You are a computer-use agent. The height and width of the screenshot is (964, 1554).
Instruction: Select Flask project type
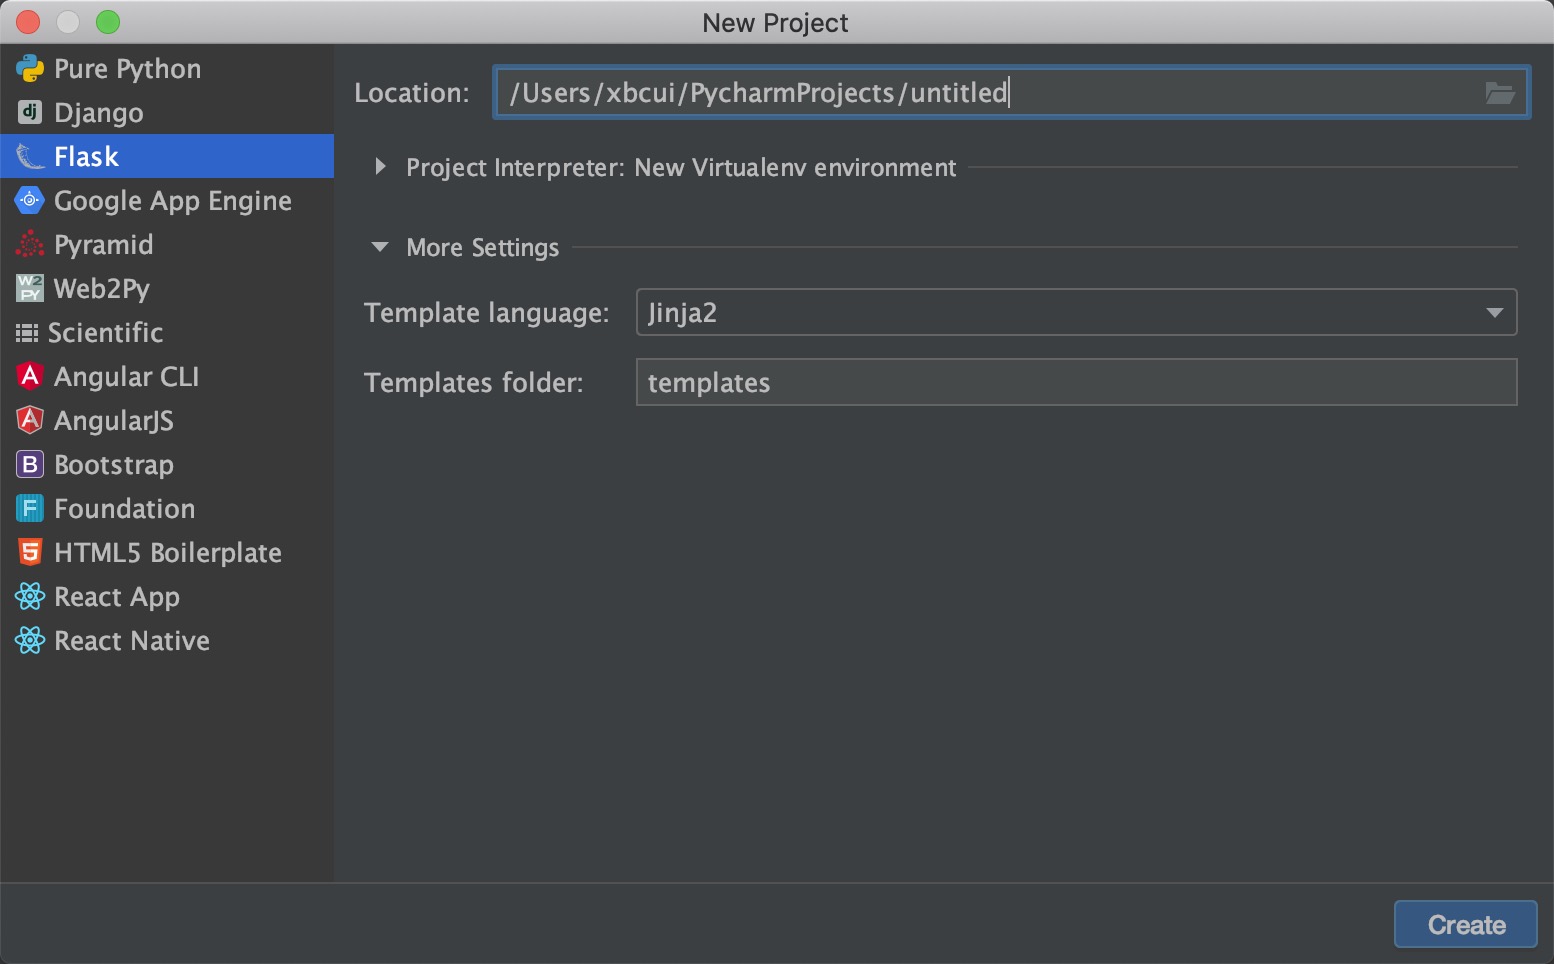coord(167,157)
